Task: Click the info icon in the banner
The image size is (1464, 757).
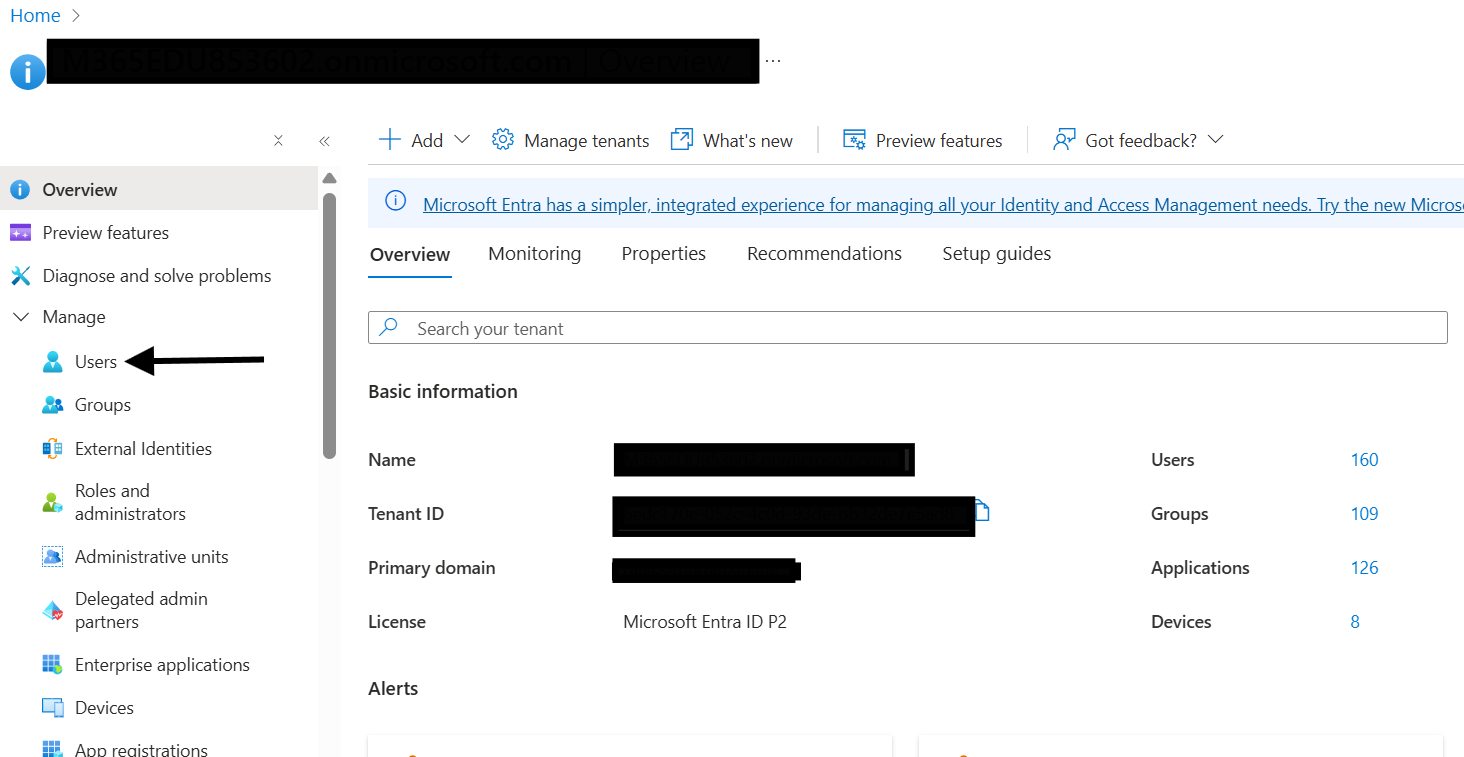Action: 396,201
